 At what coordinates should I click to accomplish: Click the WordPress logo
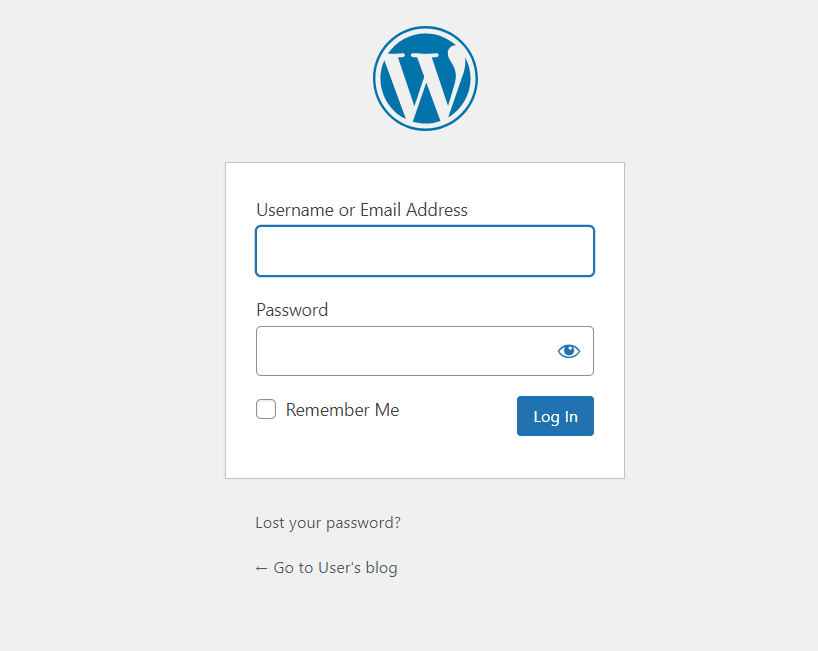(425, 78)
